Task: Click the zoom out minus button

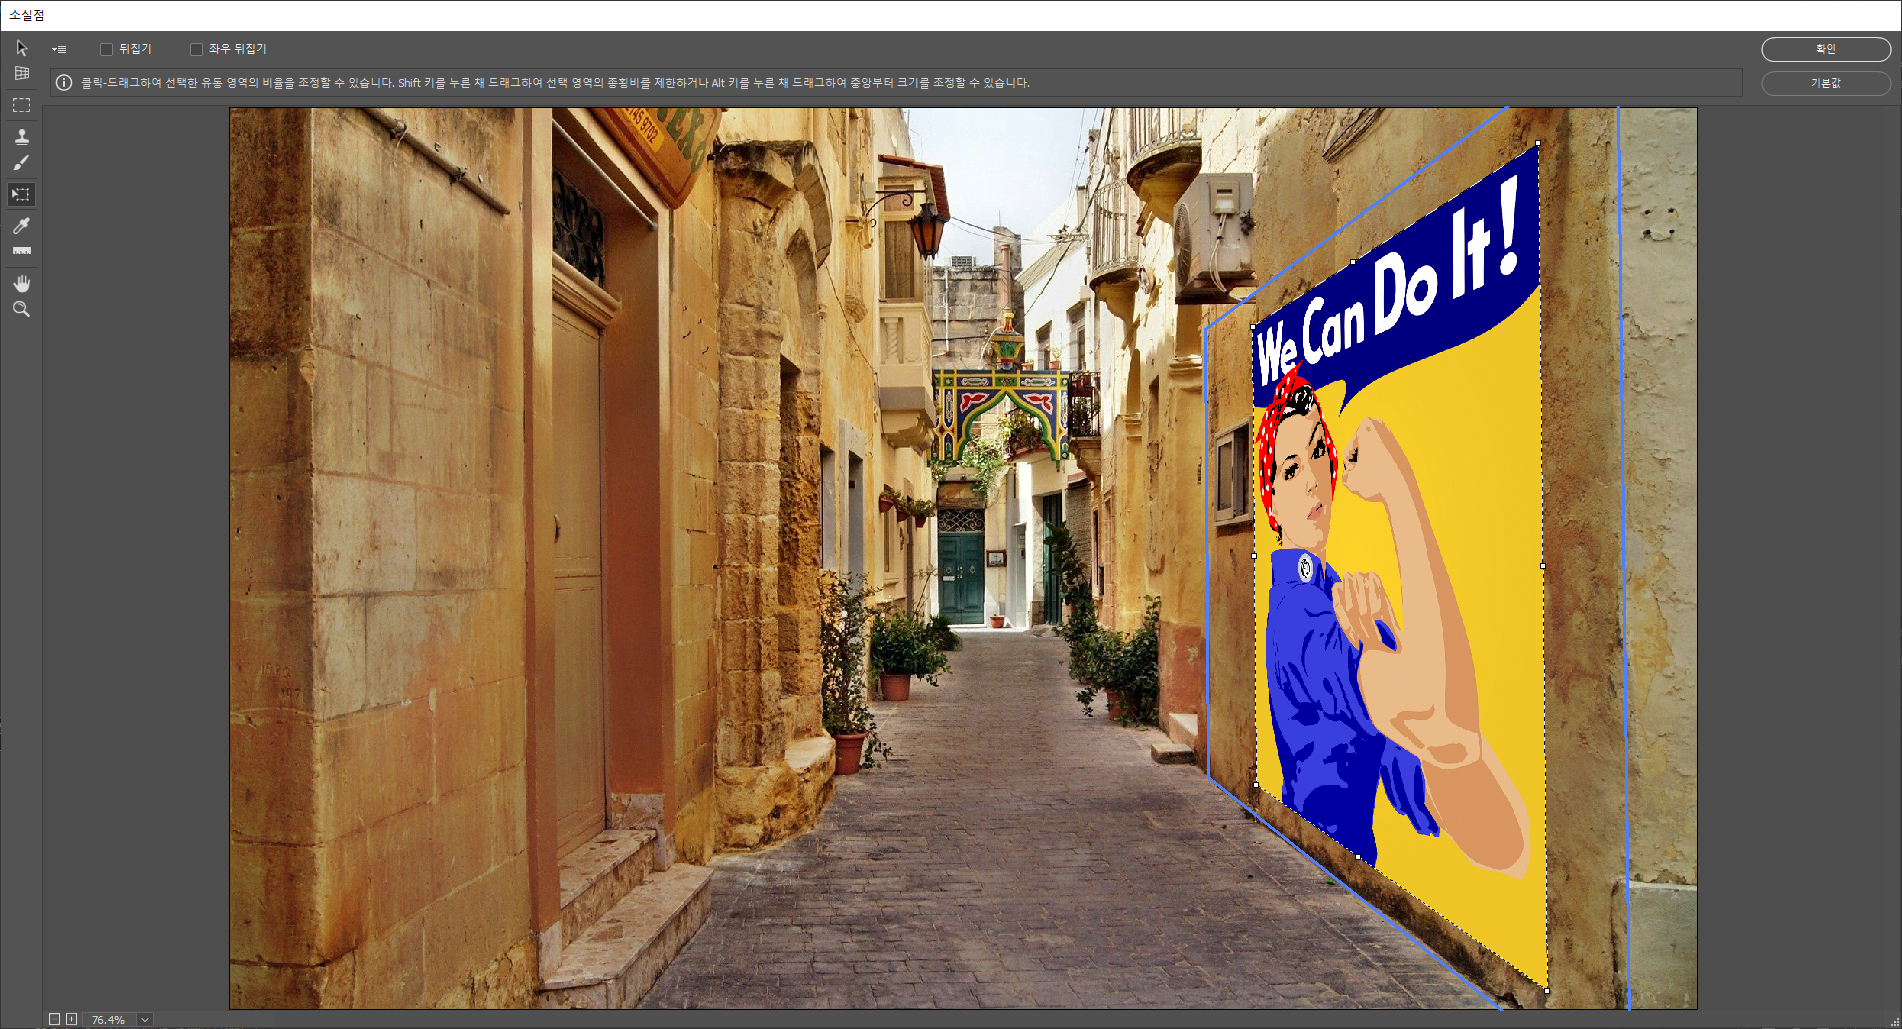Action: [x=54, y=1019]
